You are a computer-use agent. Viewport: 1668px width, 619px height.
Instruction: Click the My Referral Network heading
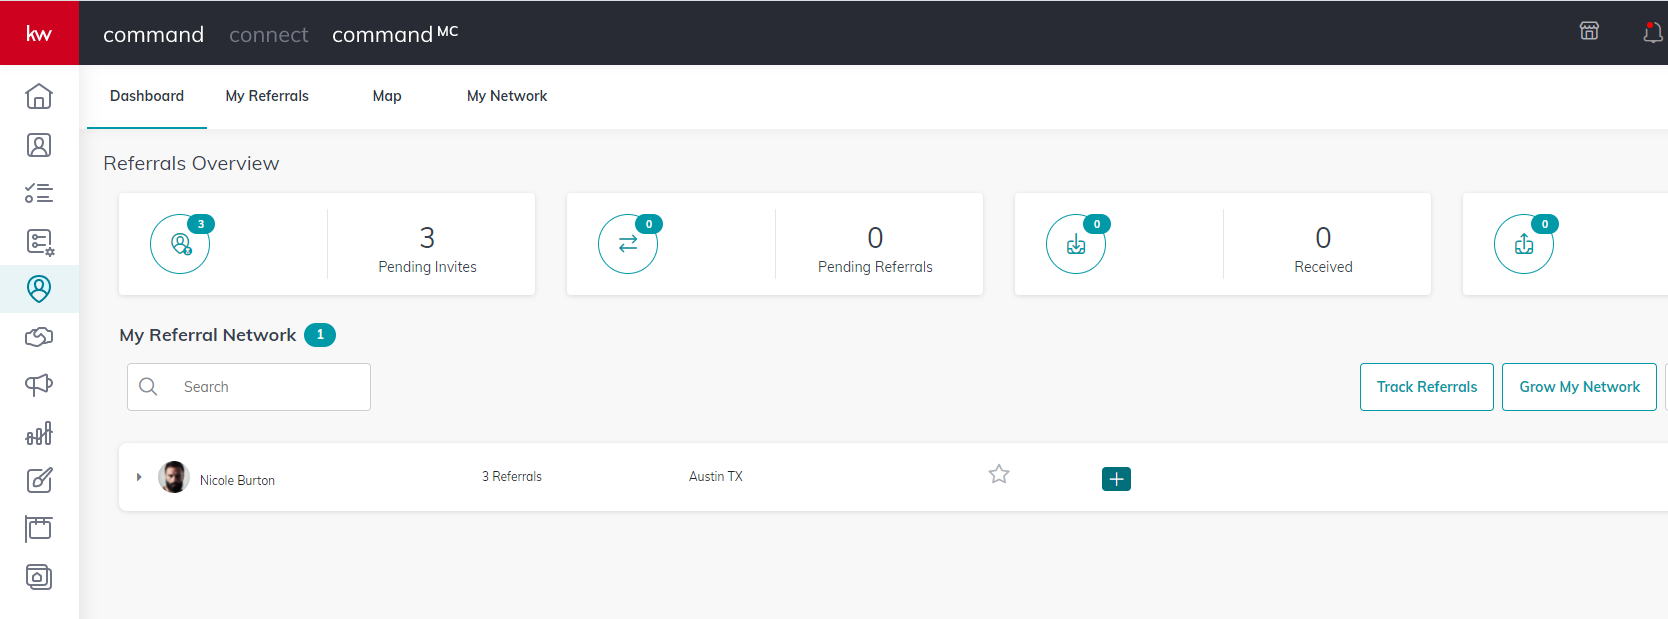coord(208,335)
